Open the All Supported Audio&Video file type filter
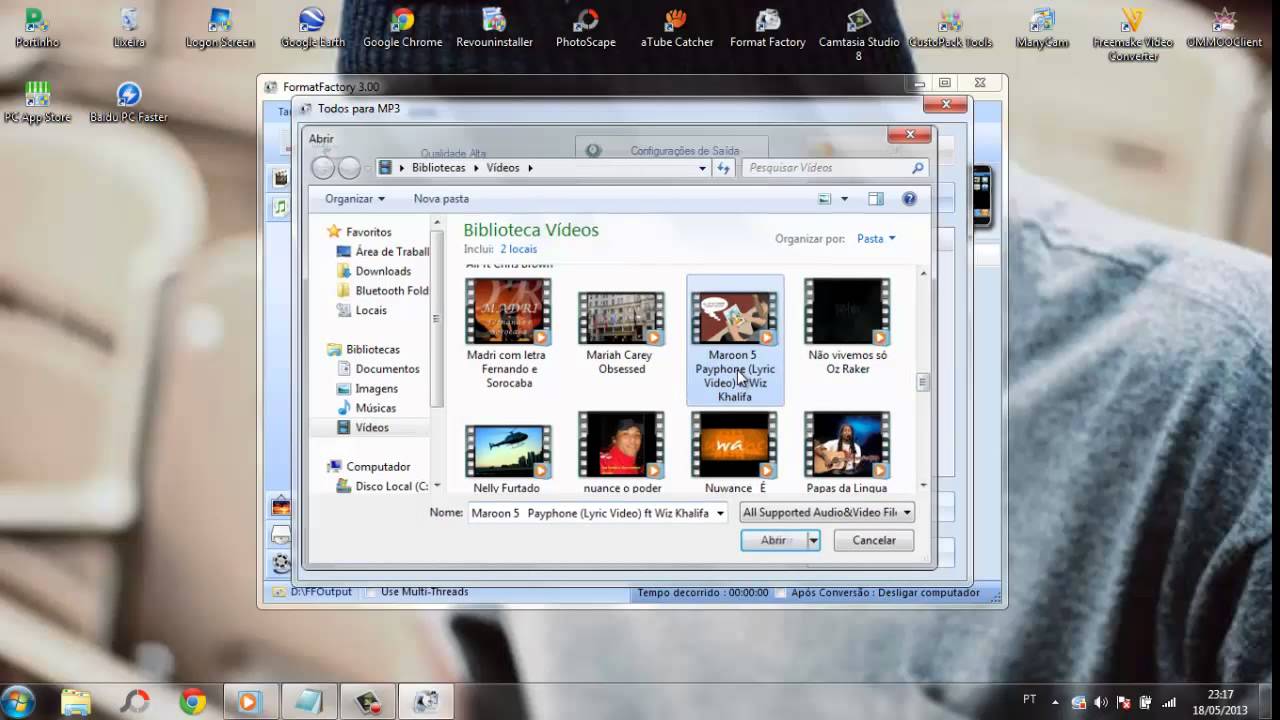 tap(827, 513)
